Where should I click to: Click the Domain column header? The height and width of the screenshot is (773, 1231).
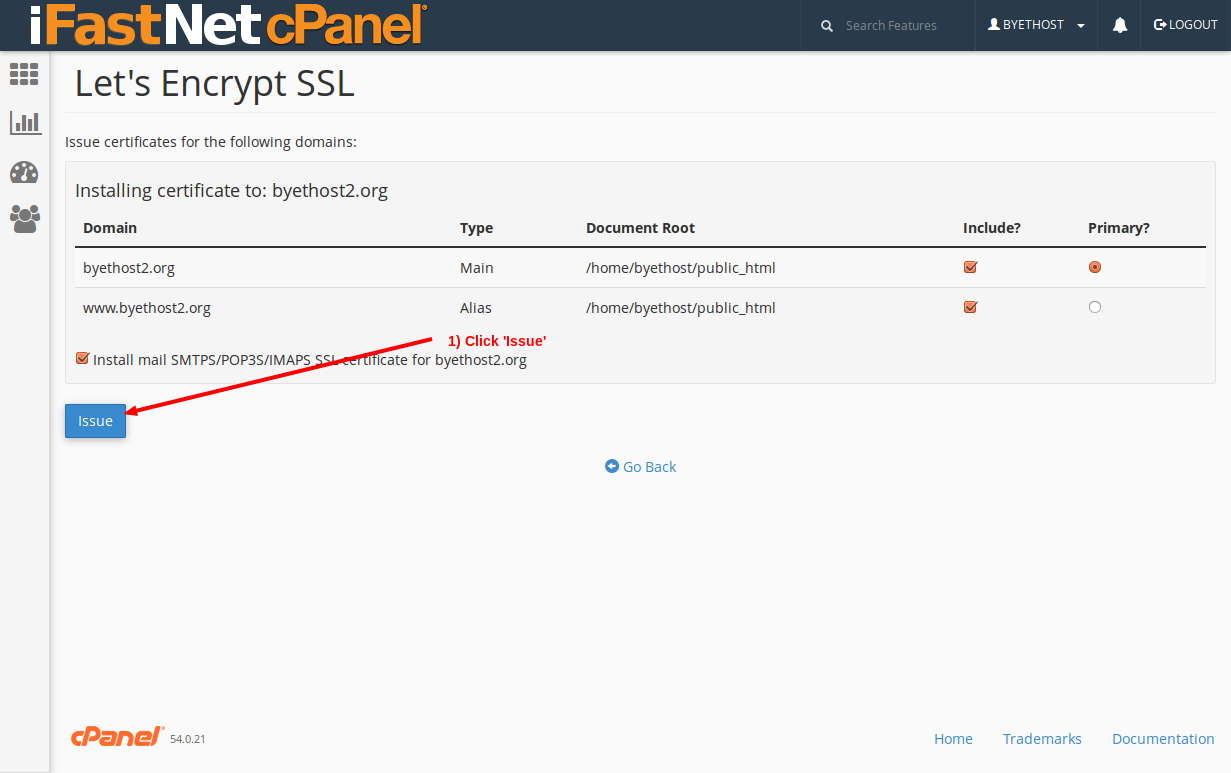(110, 228)
